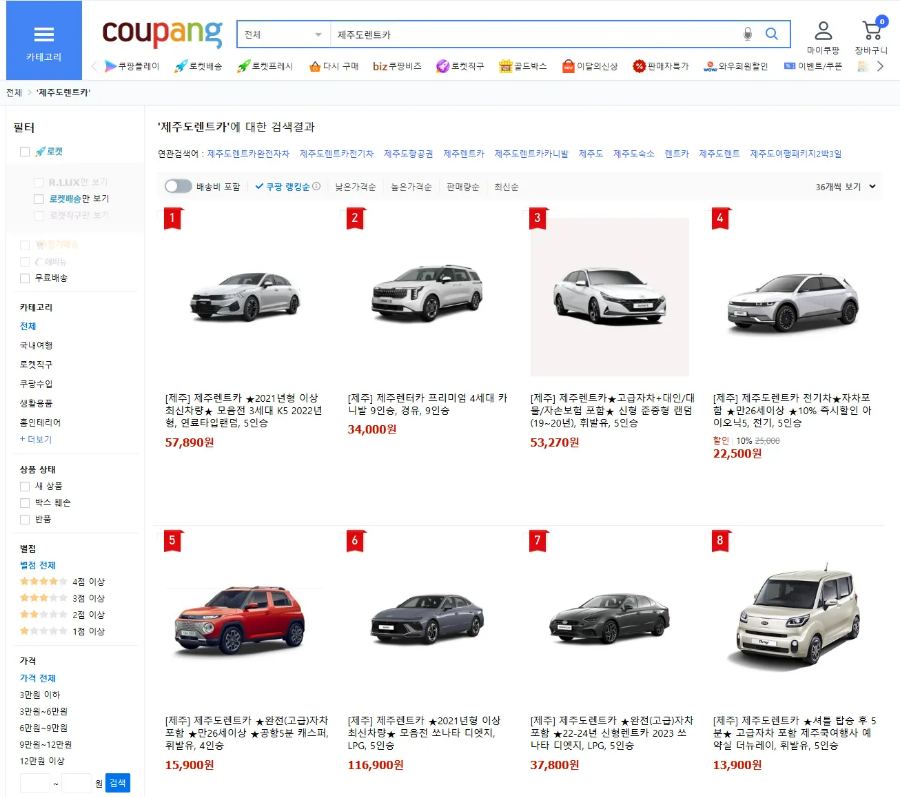This screenshot has height=797, width=900.
Task: Click the maximum price input field
Action: click(76, 783)
